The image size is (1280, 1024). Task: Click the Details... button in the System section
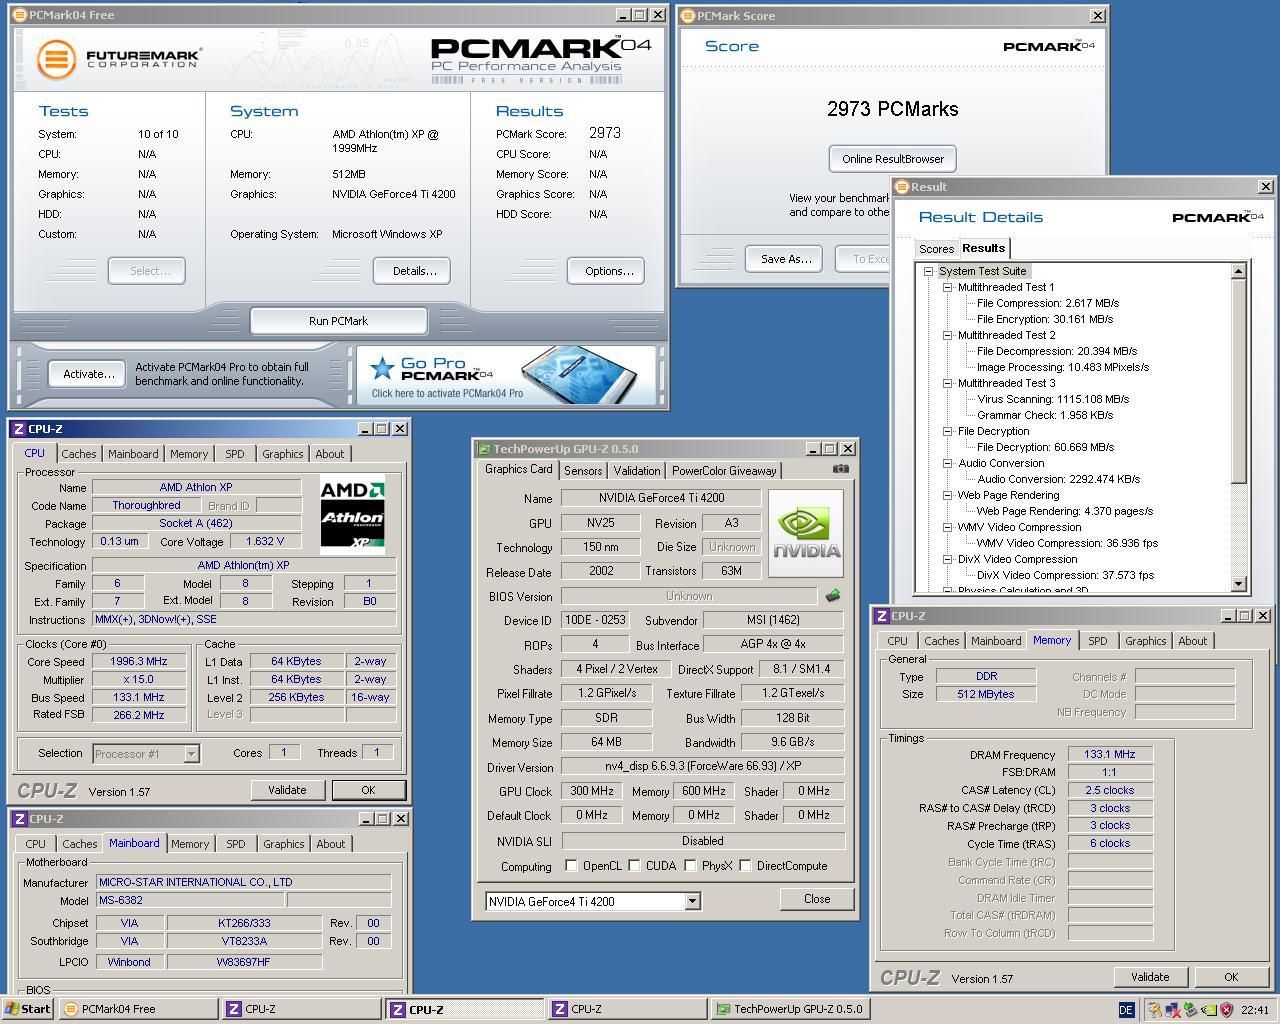tap(414, 271)
